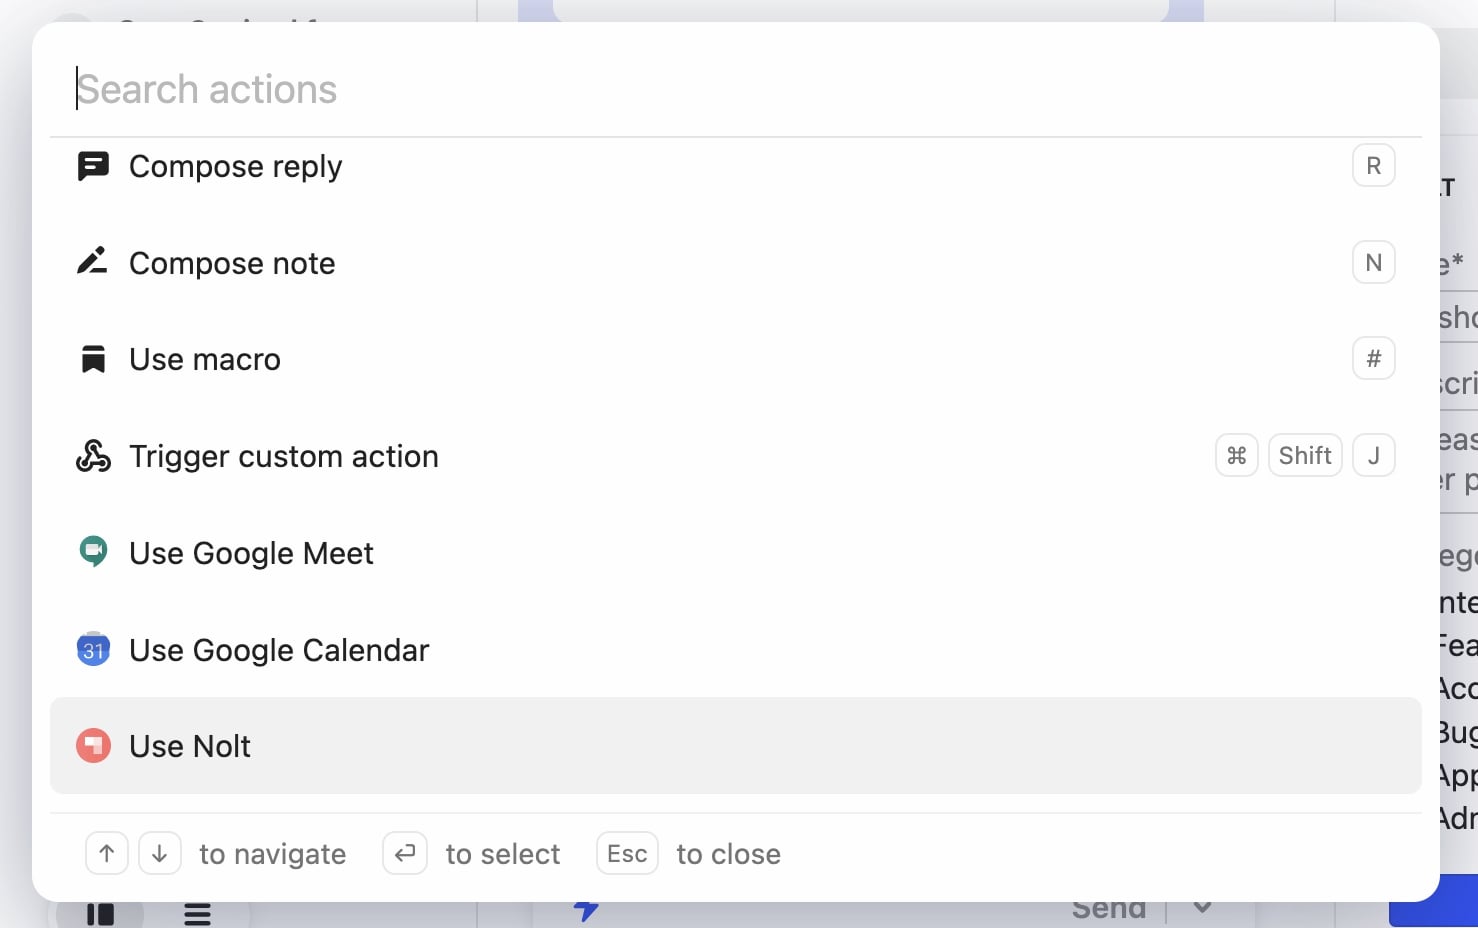
Task: Open the dropdown chevron beside Send
Action: click(x=1201, y=907)
